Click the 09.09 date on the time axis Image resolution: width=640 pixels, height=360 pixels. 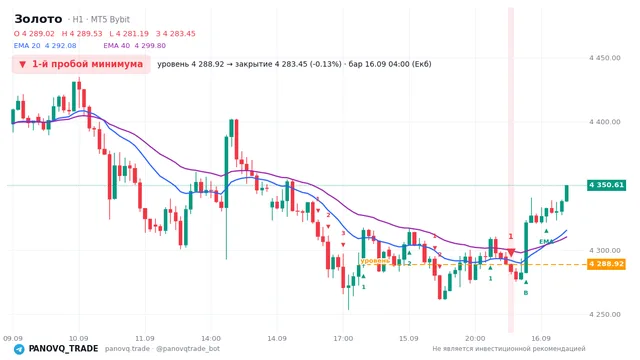[13, 338]
